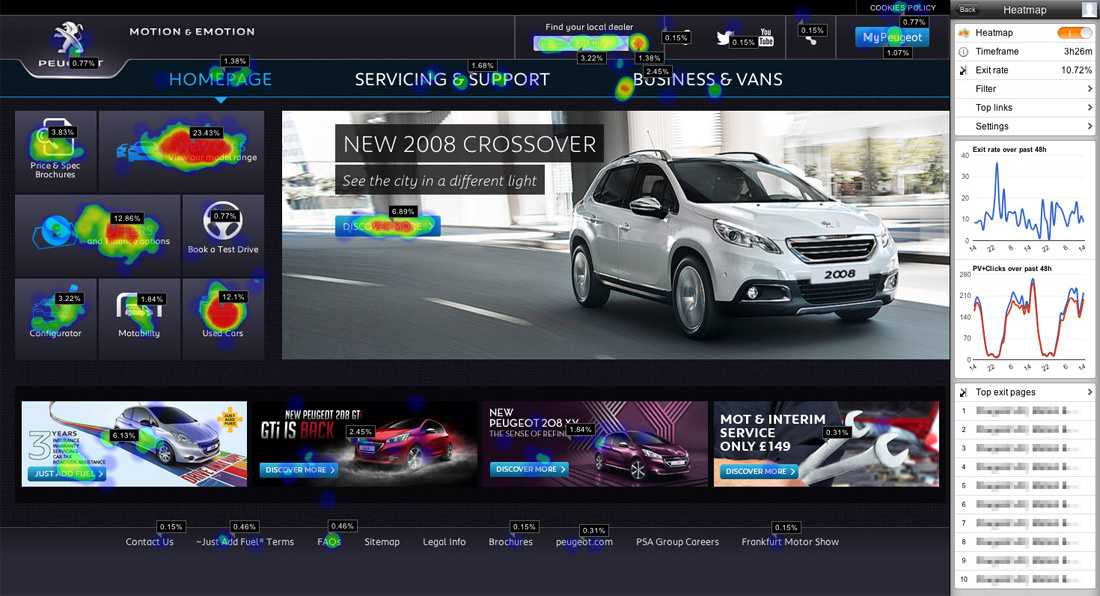Expand the Top links row
The image size is (1100, 596).
[x=1025, y=107]
